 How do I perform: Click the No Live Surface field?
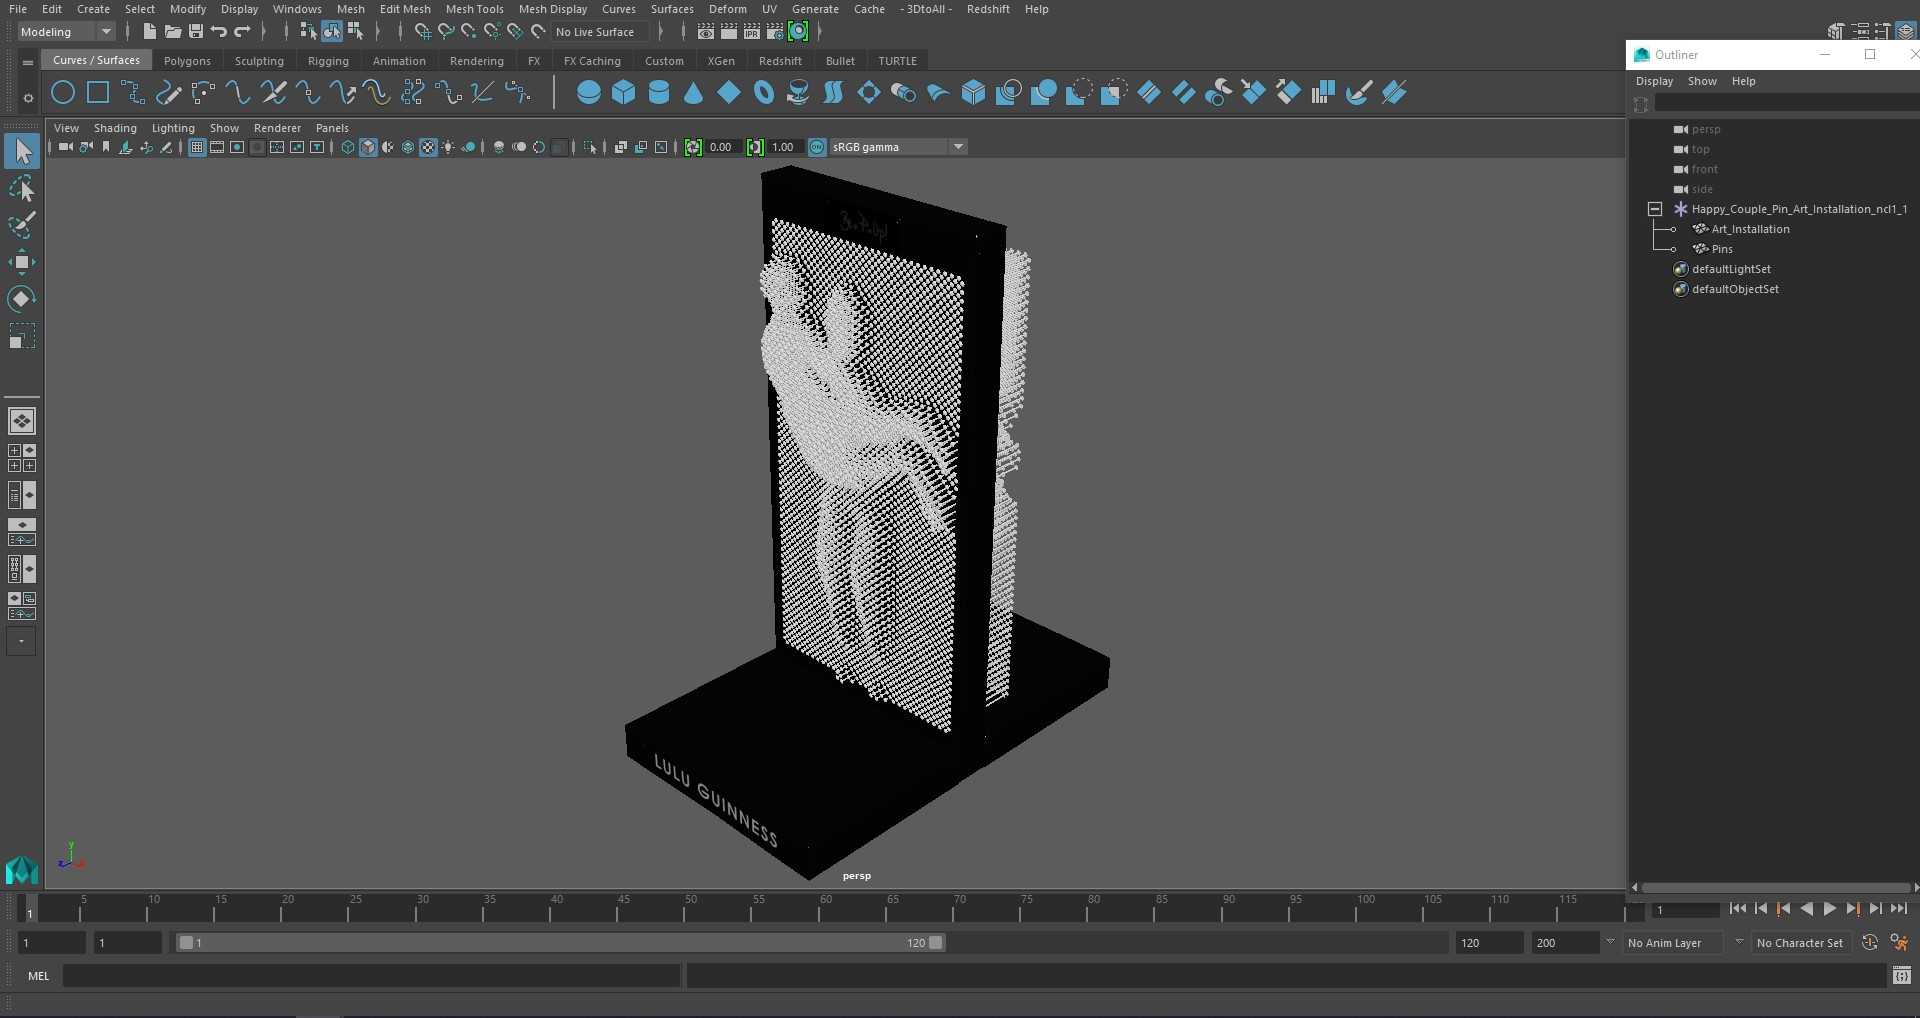click(x=600, y=32)
